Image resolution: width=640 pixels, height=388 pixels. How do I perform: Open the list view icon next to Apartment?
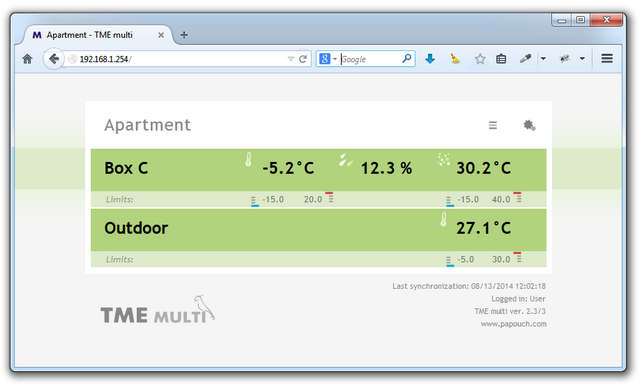(493, 125)
